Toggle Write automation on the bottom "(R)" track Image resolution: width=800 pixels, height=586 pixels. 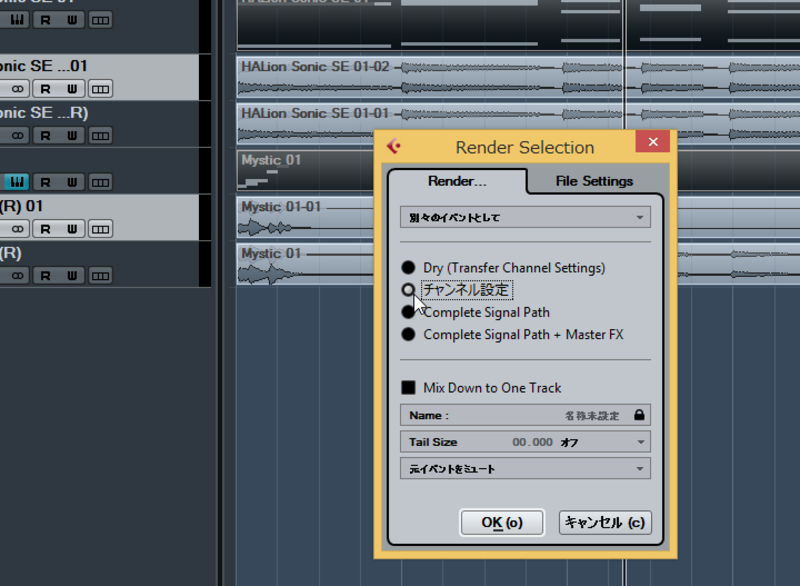pos(72,276)
